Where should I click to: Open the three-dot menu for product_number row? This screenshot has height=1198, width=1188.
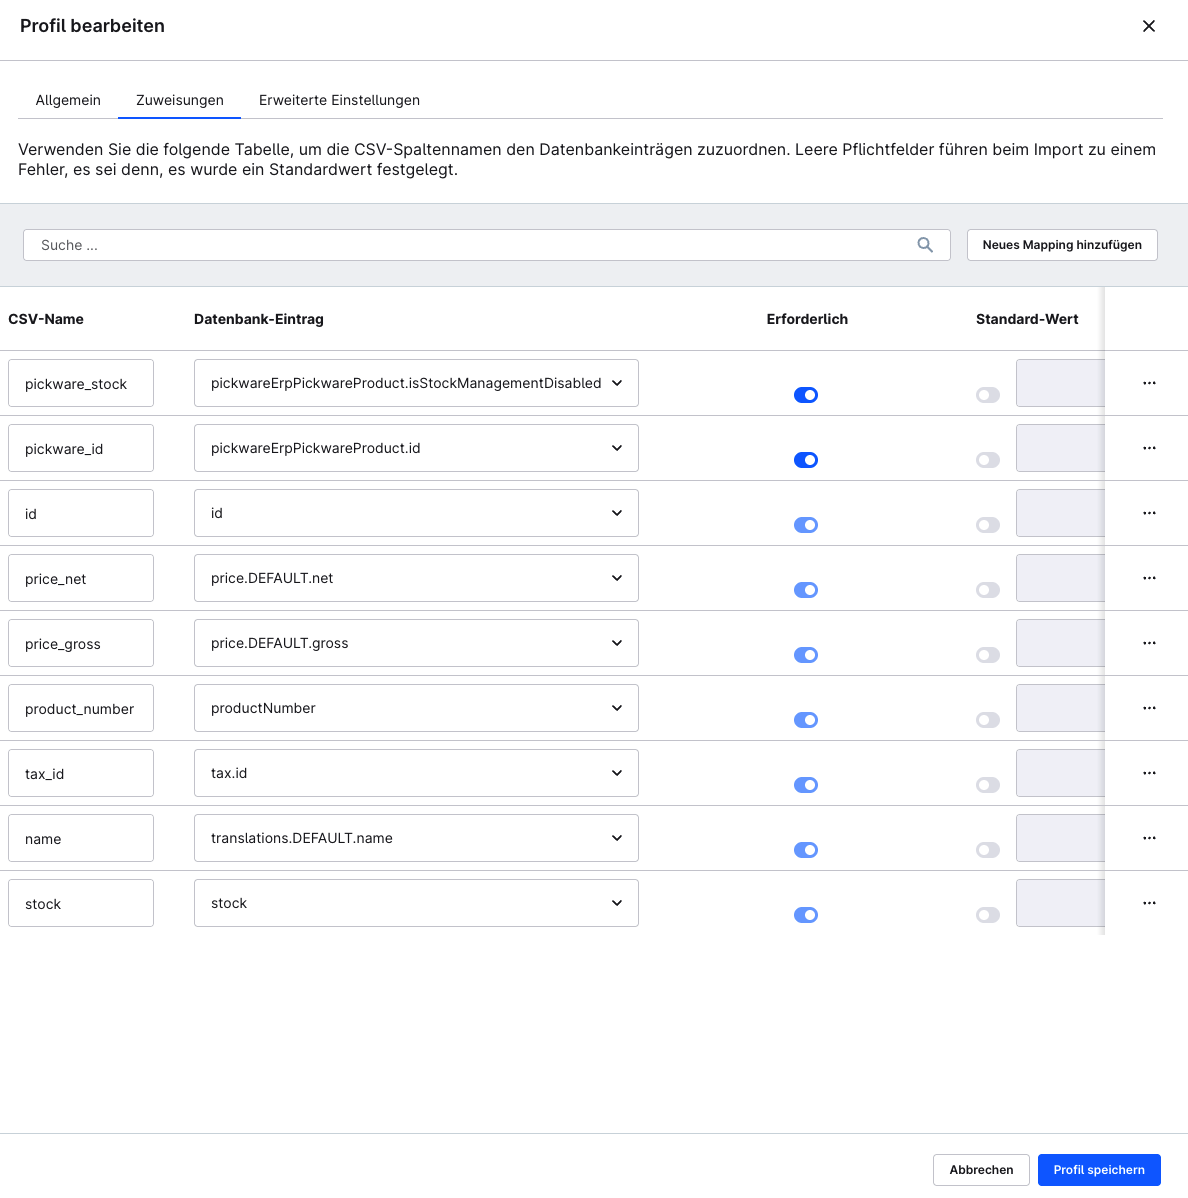(x=1149, y=708)
